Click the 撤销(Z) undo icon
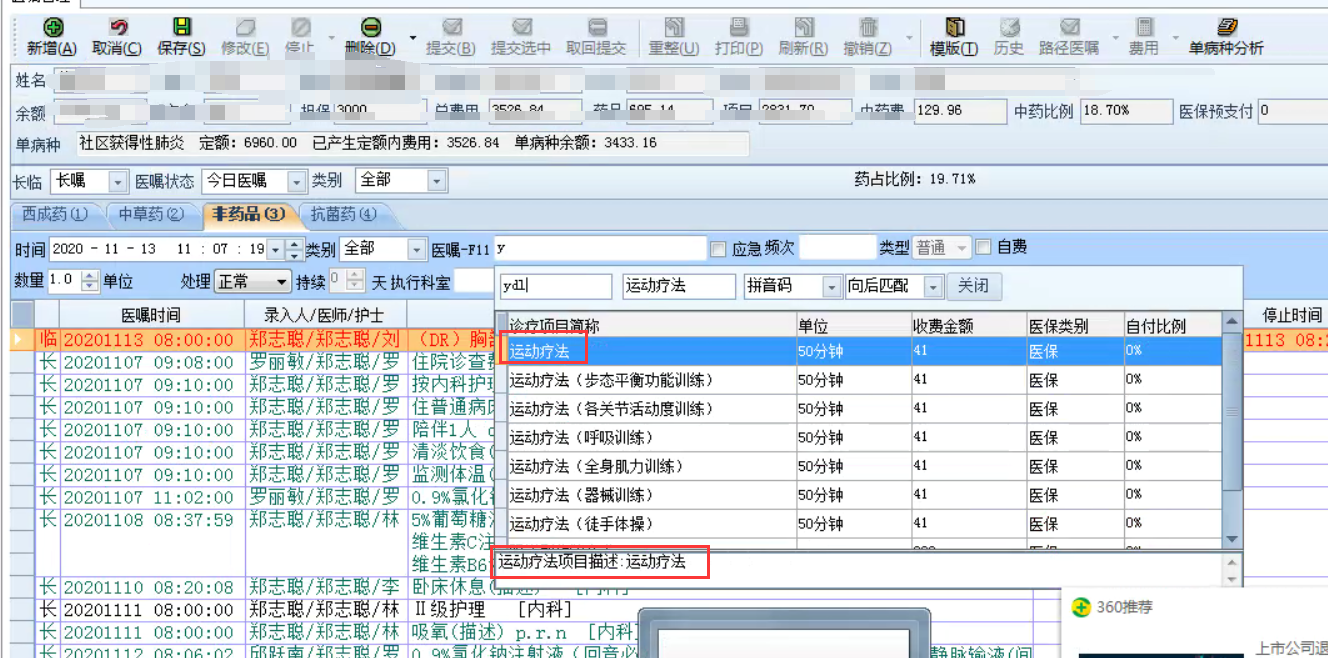Screen dimensions: 1328x658 [x=868, y=29]
